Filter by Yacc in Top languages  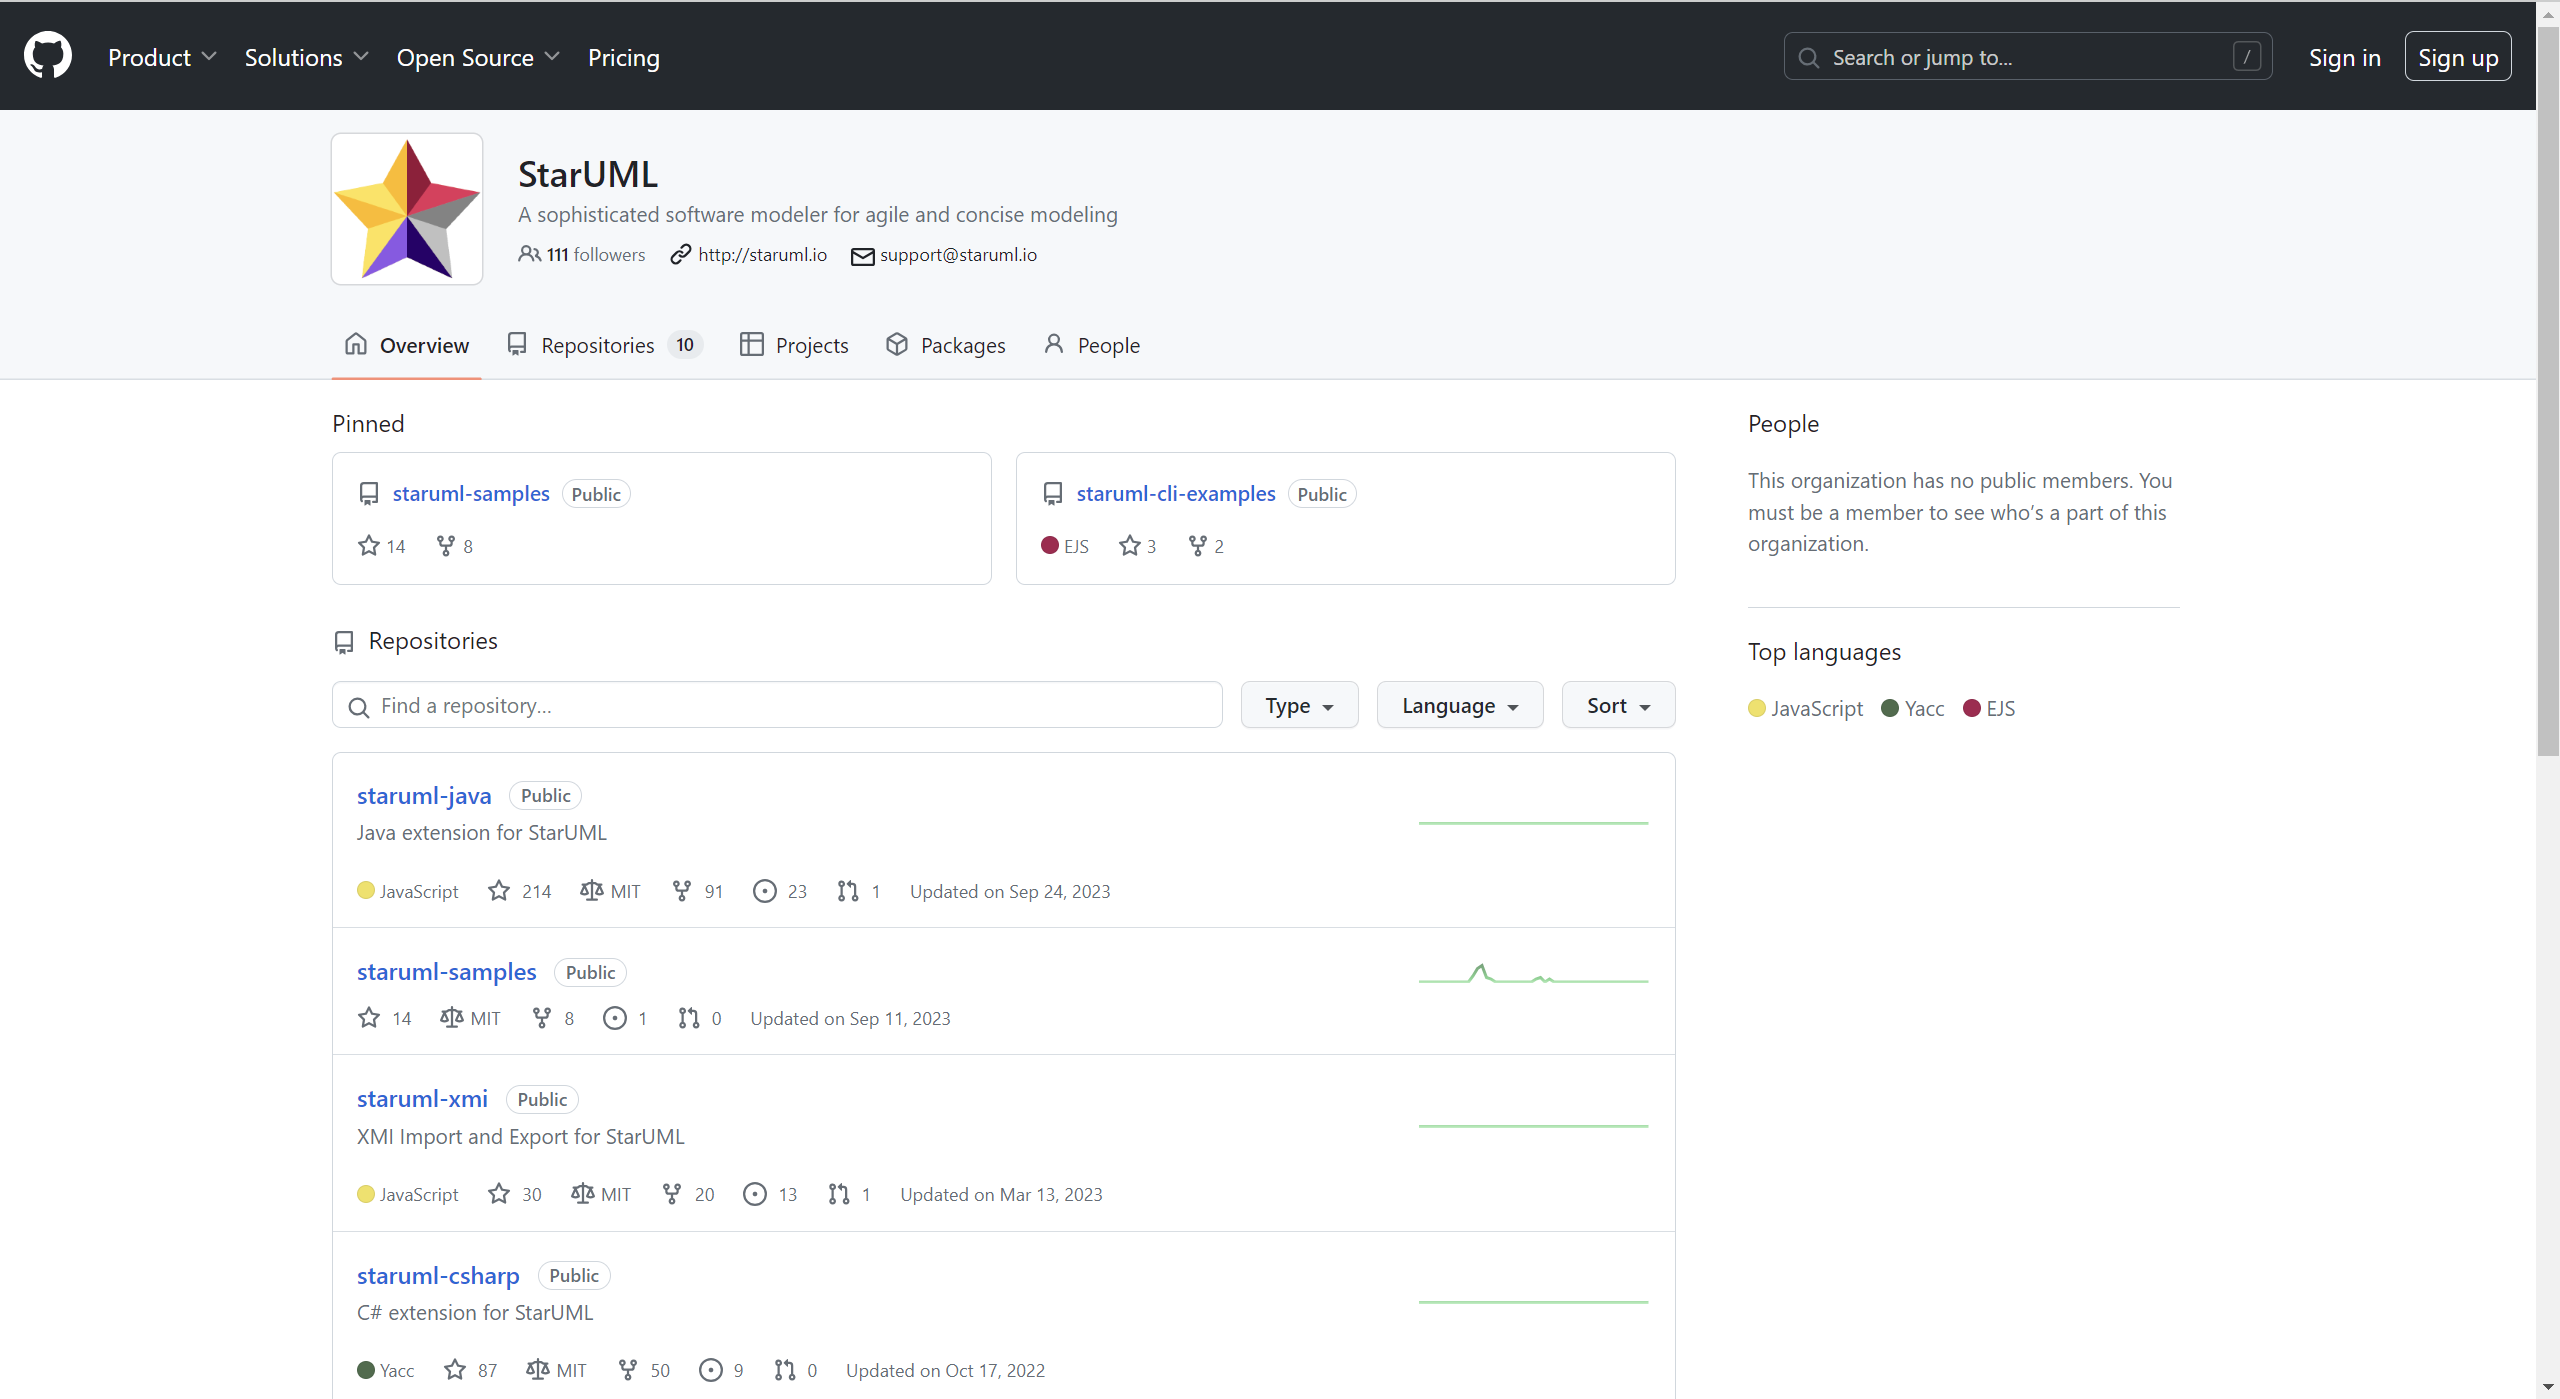pyautogui.click(x=1913, y=708)
